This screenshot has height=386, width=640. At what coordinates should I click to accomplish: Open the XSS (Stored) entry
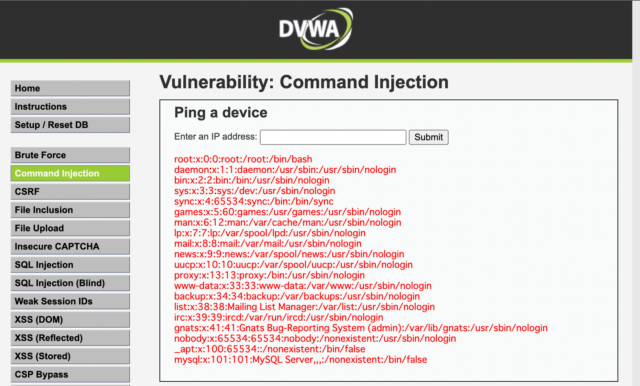click(70, 356)
